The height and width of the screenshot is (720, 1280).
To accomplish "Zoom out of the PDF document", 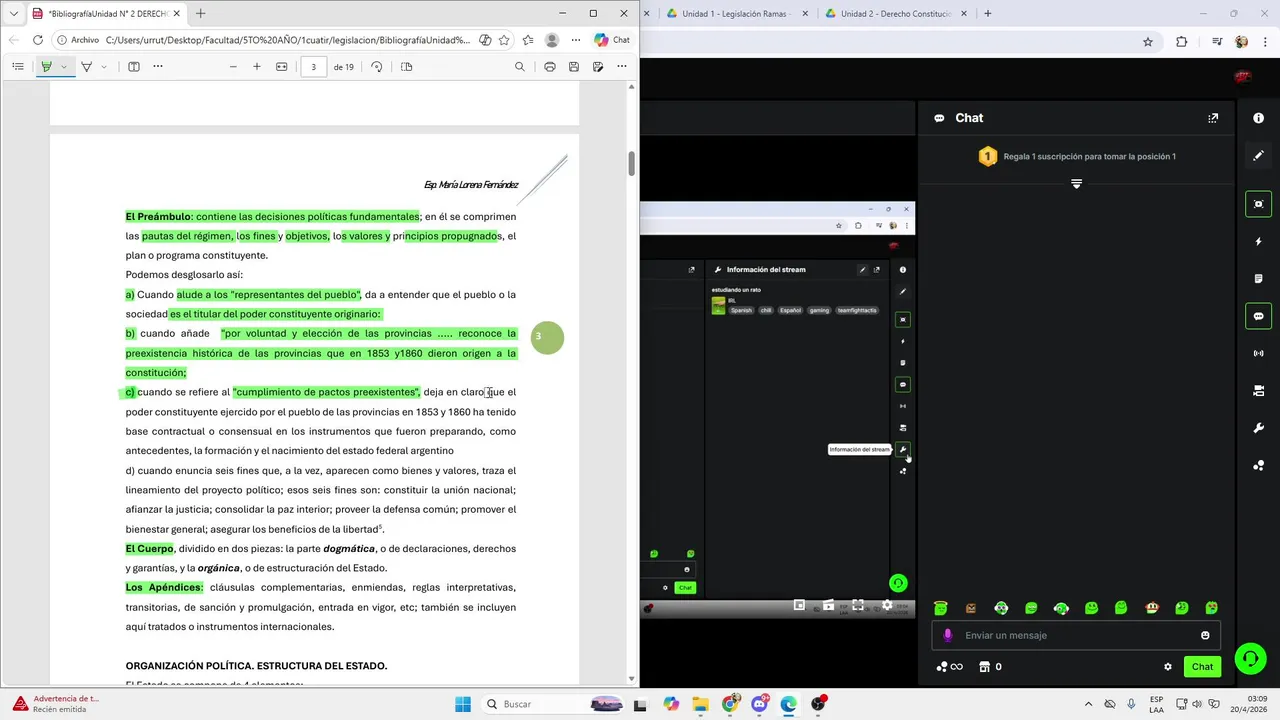I will click(233, 67).
